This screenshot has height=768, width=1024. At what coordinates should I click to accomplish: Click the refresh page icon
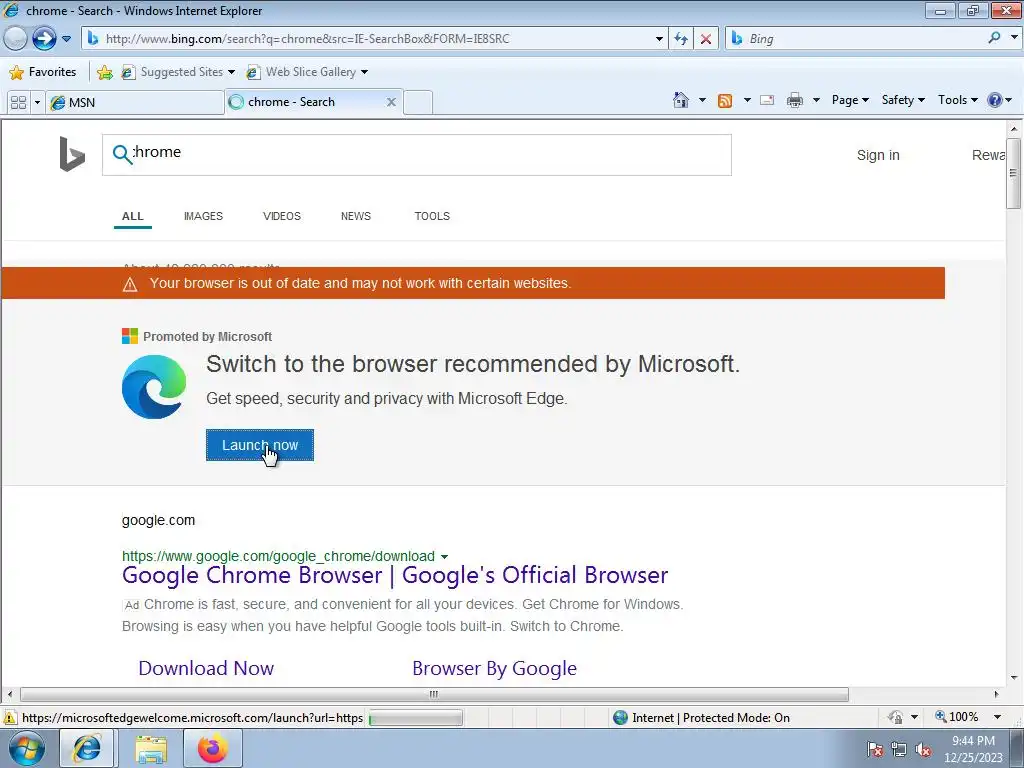point(680,39)
